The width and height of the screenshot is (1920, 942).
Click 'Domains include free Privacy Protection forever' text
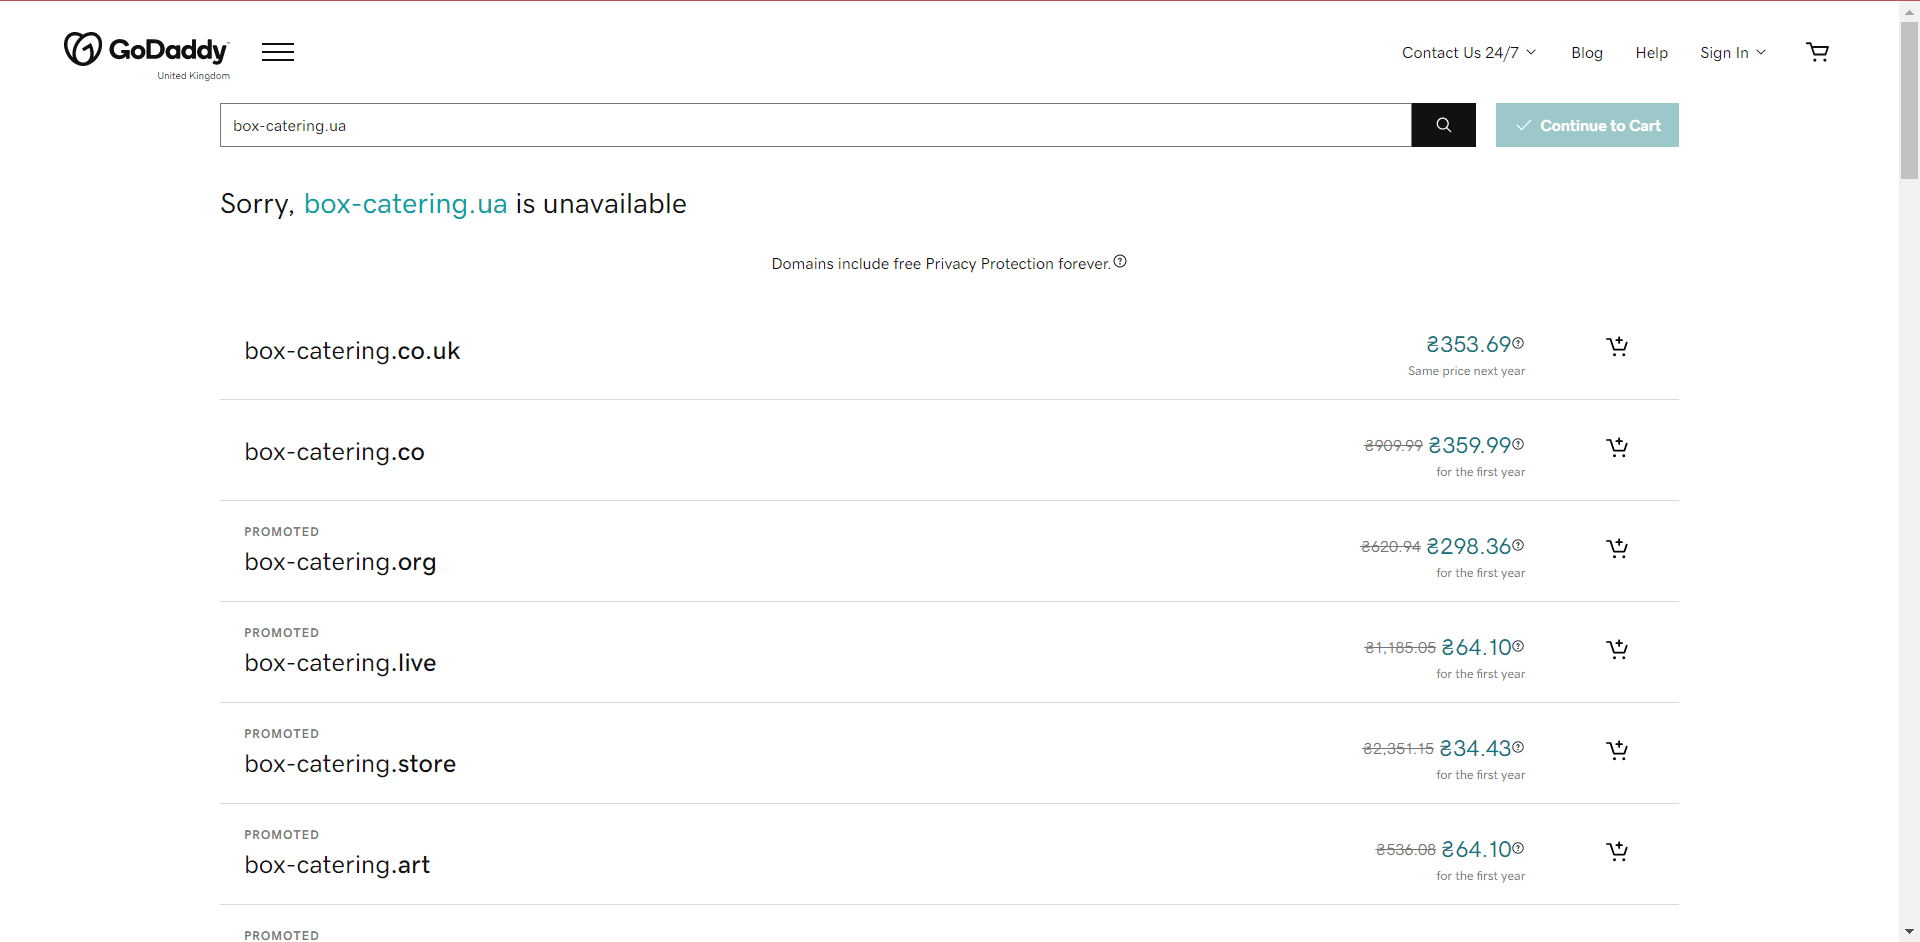[941, 264]
